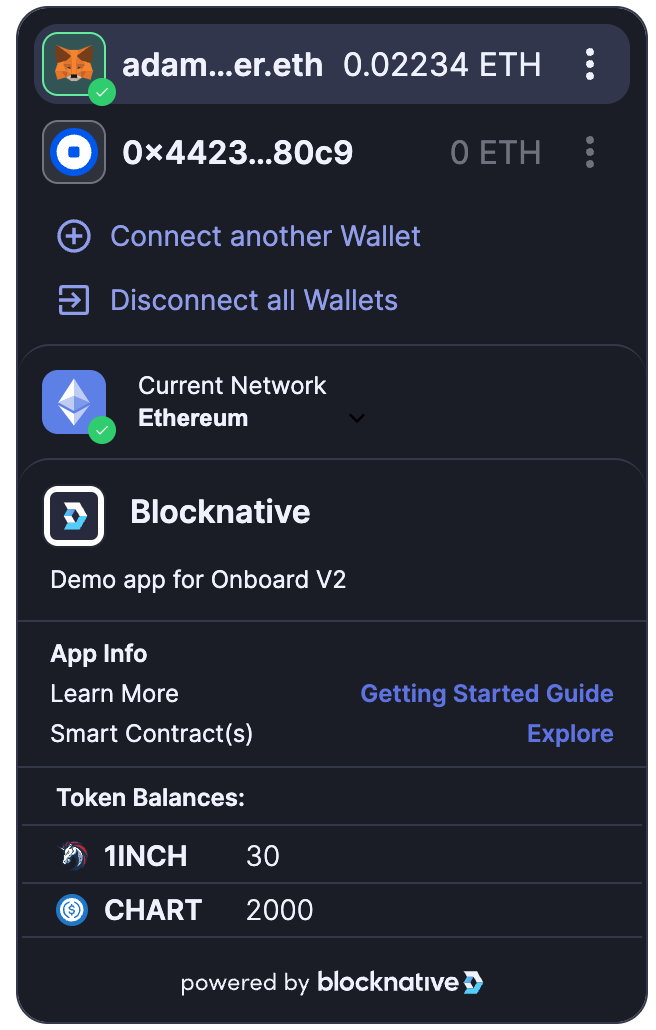Image resolution: width=656 pixels, height=1030 pixels.
Task: Click the exit icon beside Disconnect all Wallets
Action: pyautogui.click(x=74, y=300)
